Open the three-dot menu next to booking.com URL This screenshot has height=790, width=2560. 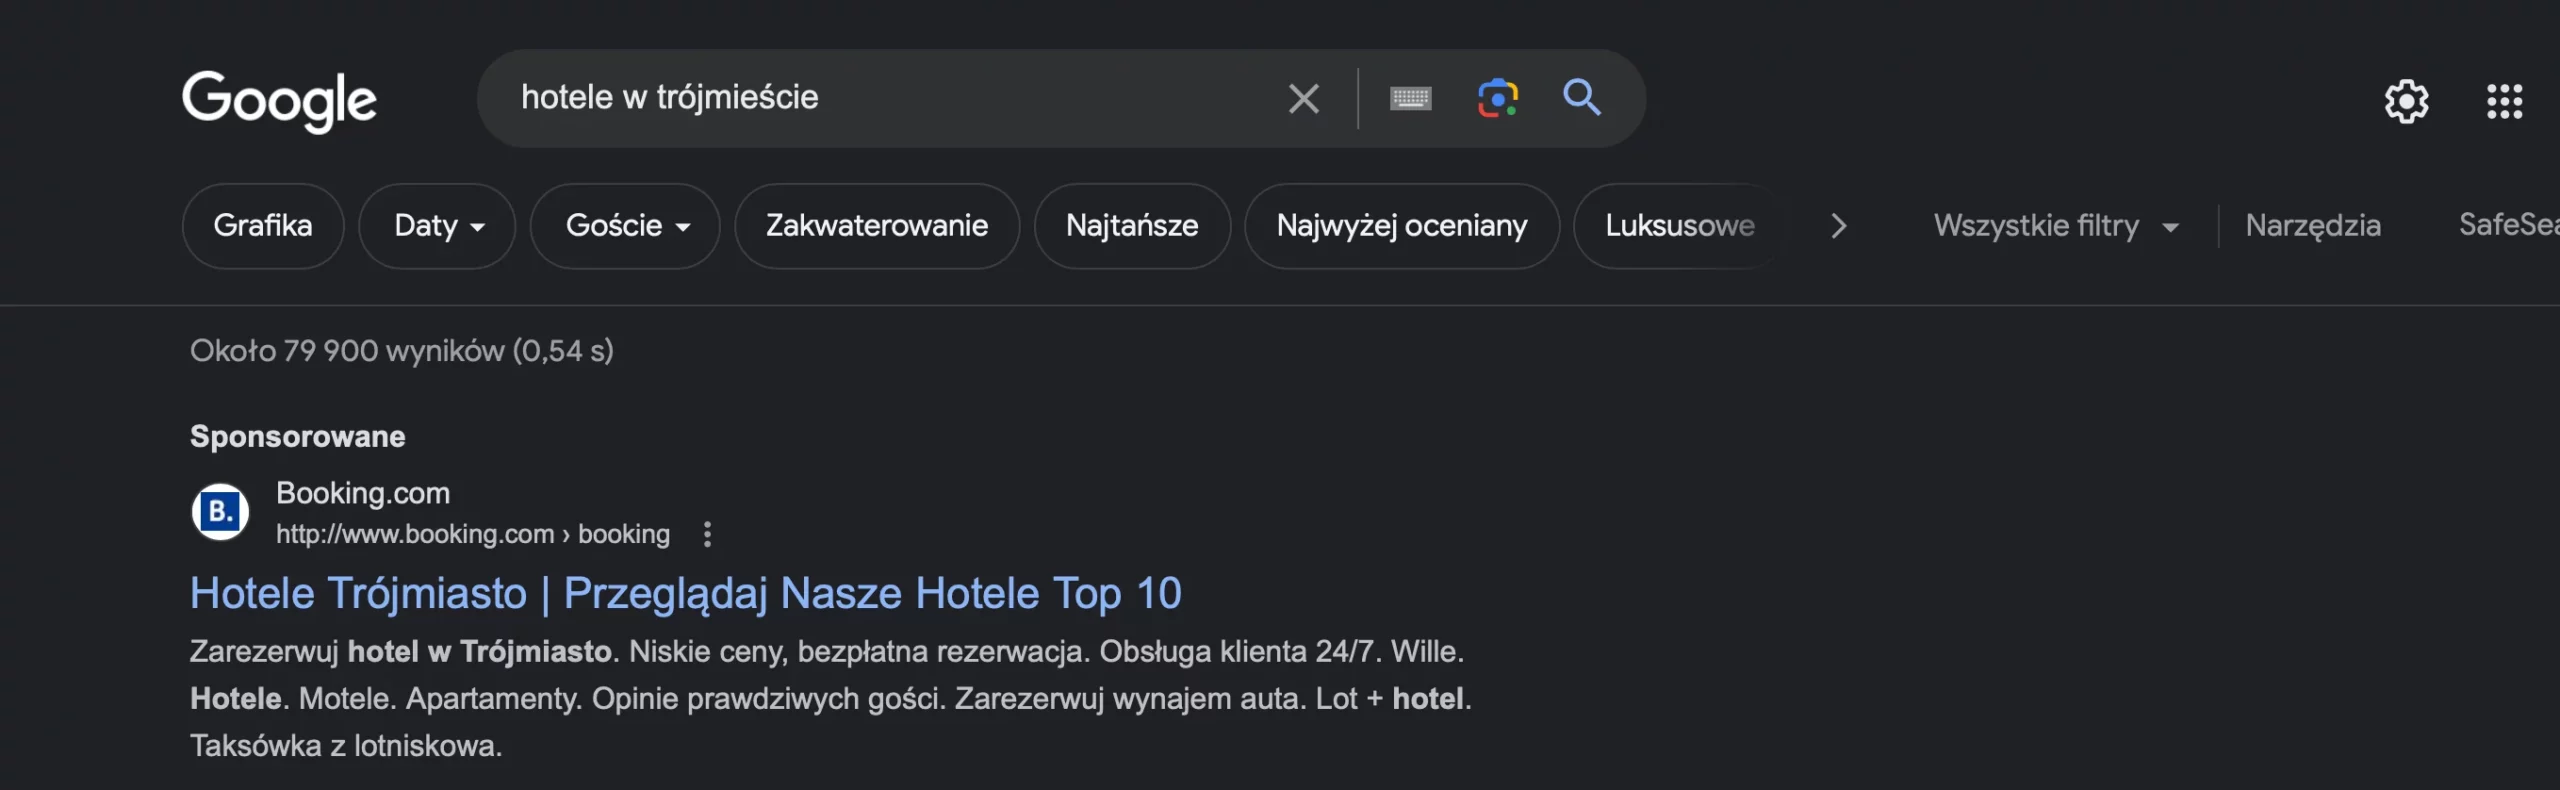coord(707,534)
